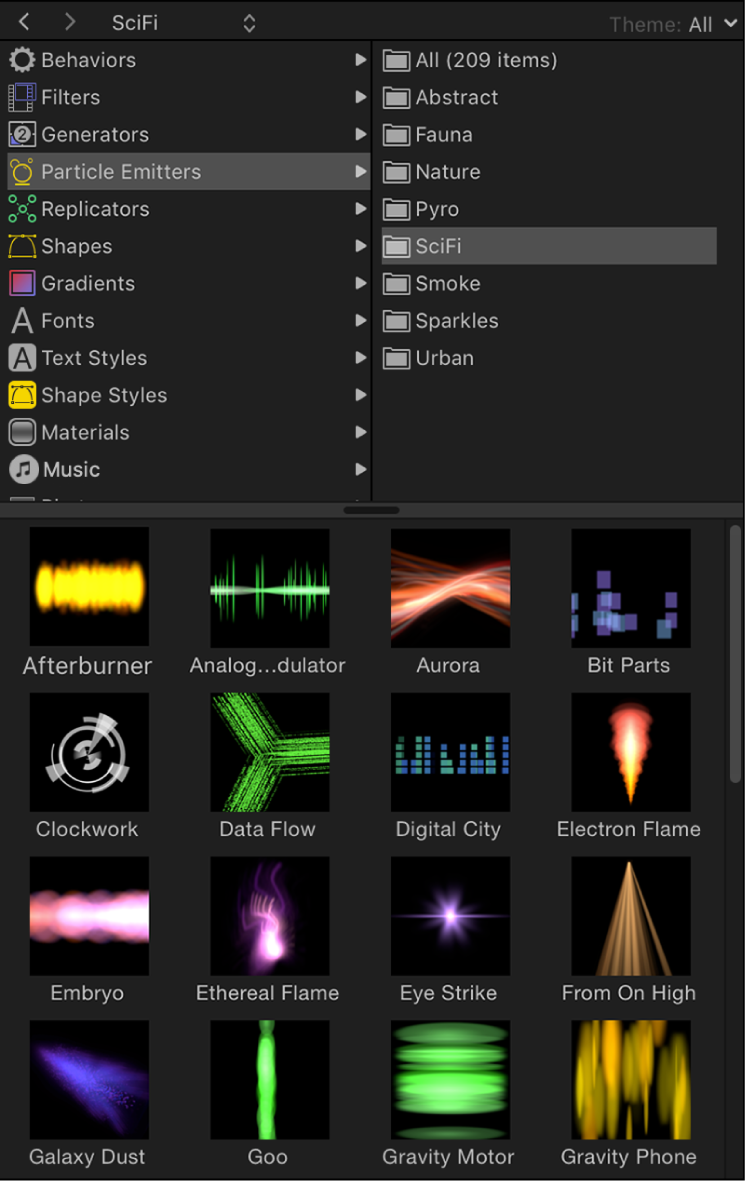
Task: Click the pane divider handle
Action: coord(371,510)
